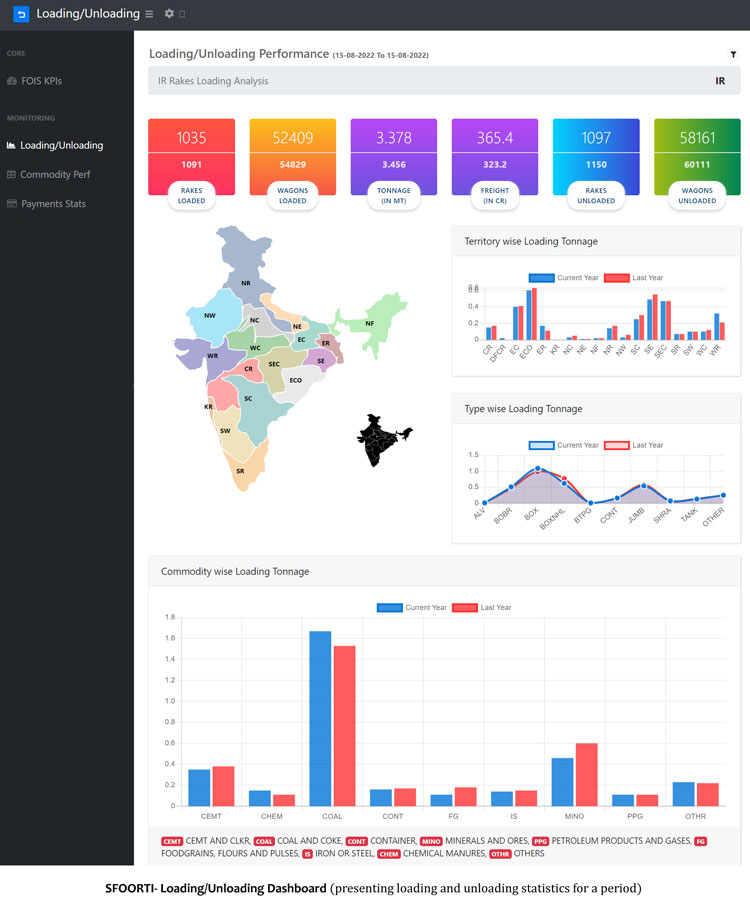Select the WC zone on India map
The height and width of the screenshot is (902, 750).
255,347
